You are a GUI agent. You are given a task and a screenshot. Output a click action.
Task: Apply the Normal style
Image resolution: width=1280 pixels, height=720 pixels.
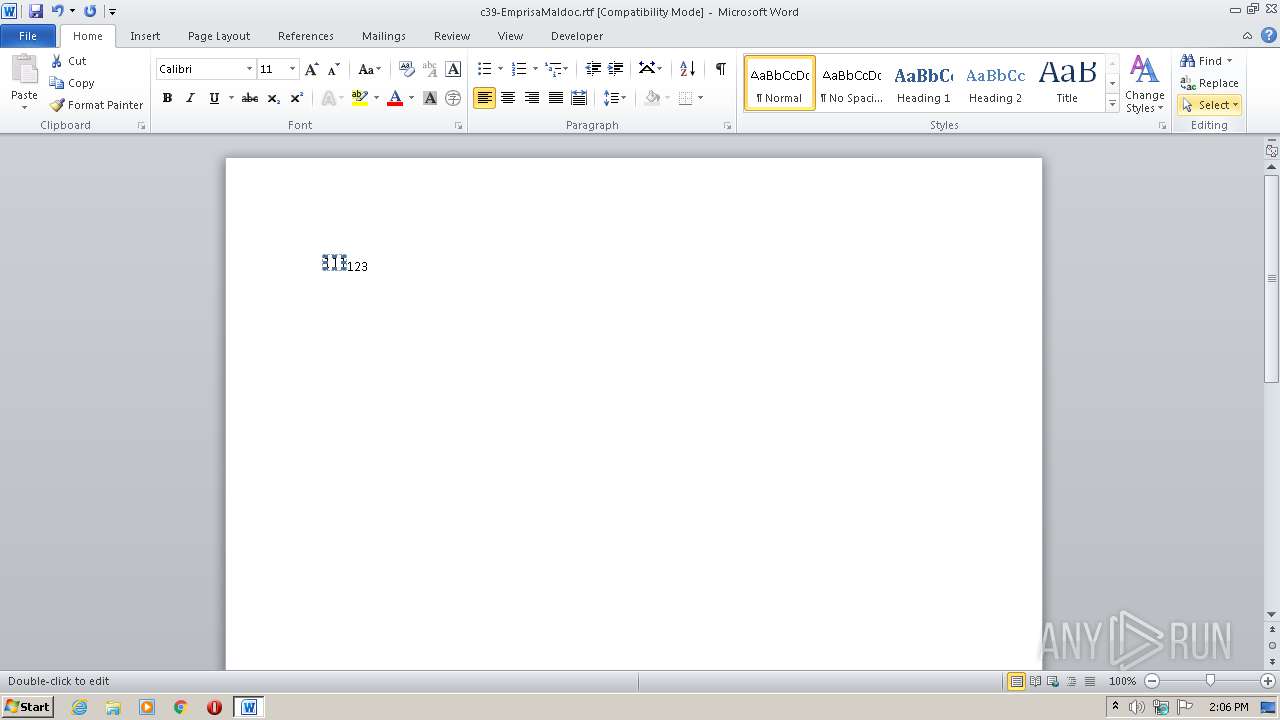[x=780, y=83]
